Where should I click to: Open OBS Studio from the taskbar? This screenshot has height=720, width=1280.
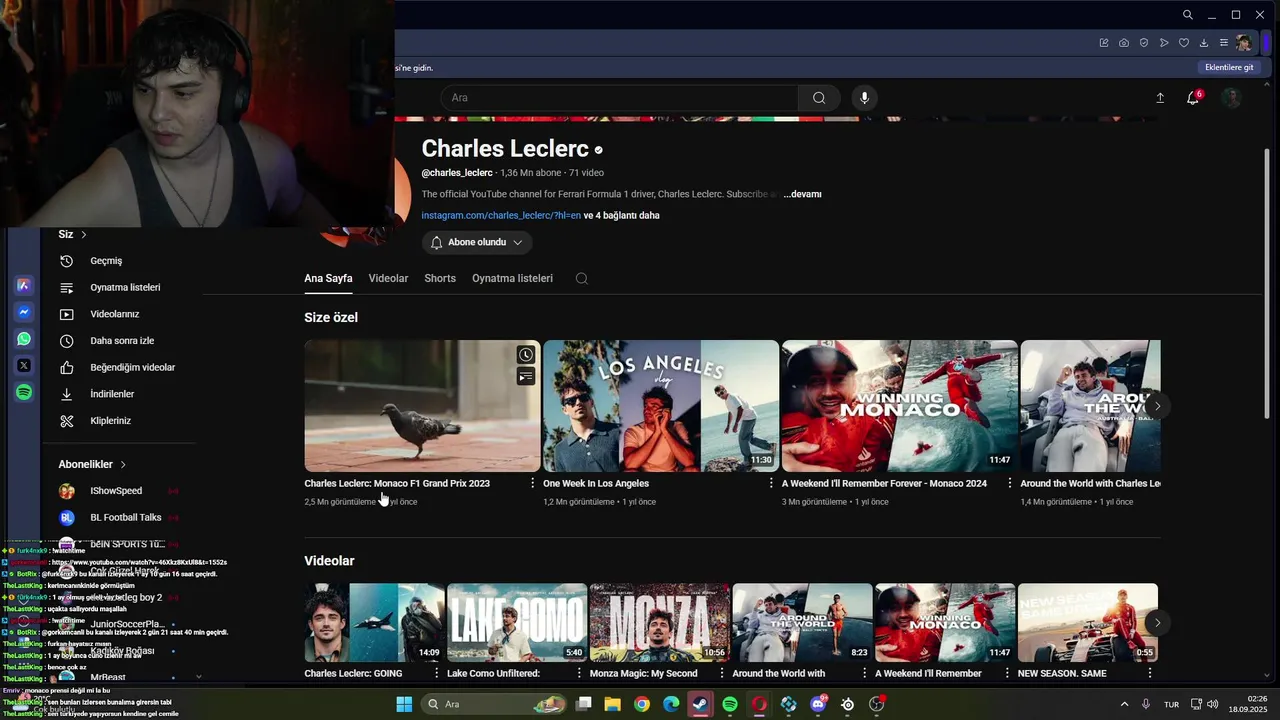coord(877,704)
